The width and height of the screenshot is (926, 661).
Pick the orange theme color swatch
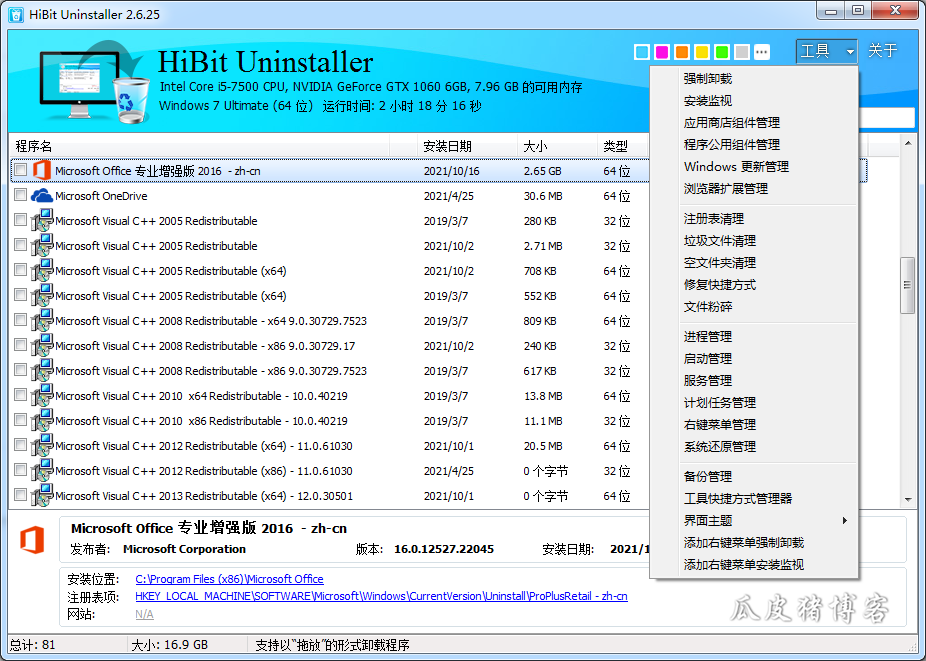click(682, 52)
